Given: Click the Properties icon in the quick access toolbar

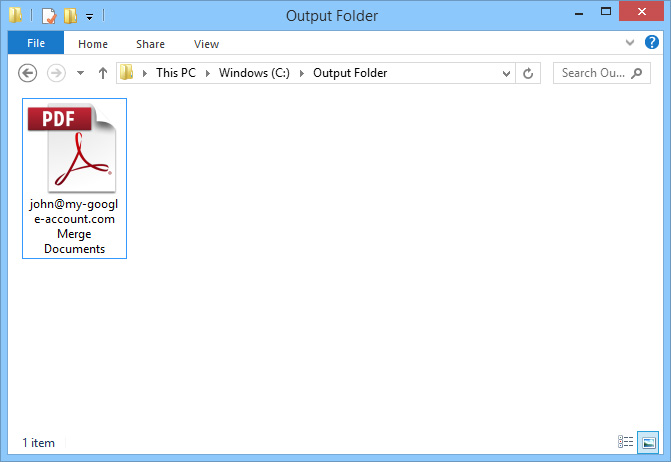Looking at the screenshot, I should click(49, 16).
